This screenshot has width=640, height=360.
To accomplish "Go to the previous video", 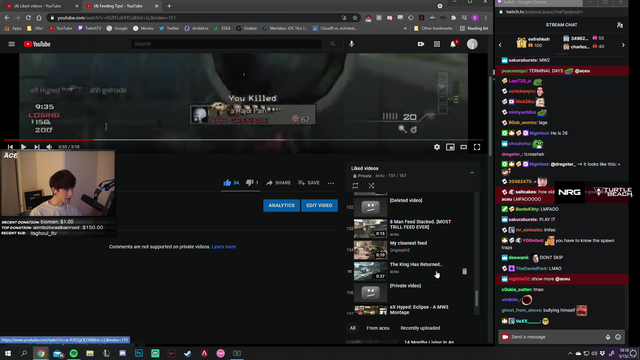I will tap(10, 147).
